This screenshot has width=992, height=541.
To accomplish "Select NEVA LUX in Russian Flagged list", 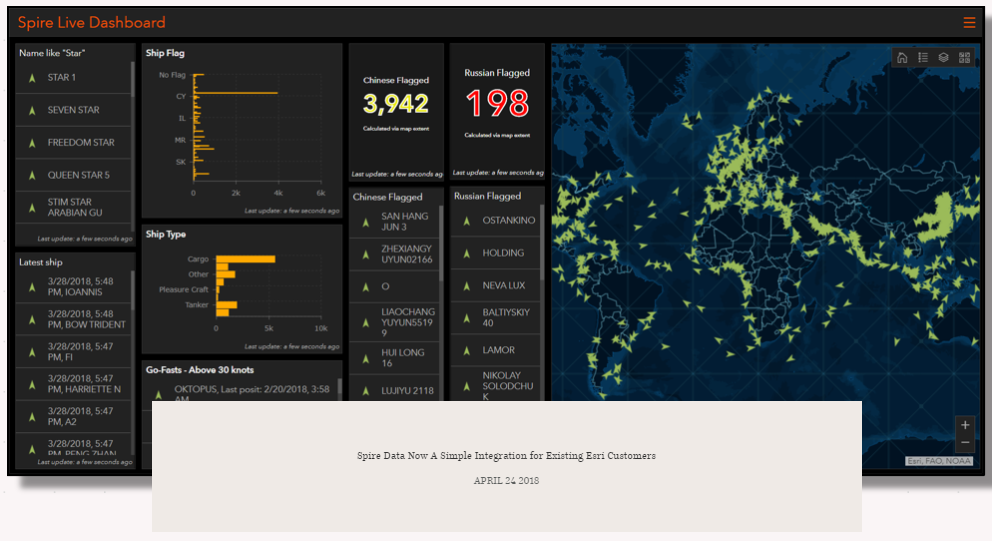I will pos(495,285).
